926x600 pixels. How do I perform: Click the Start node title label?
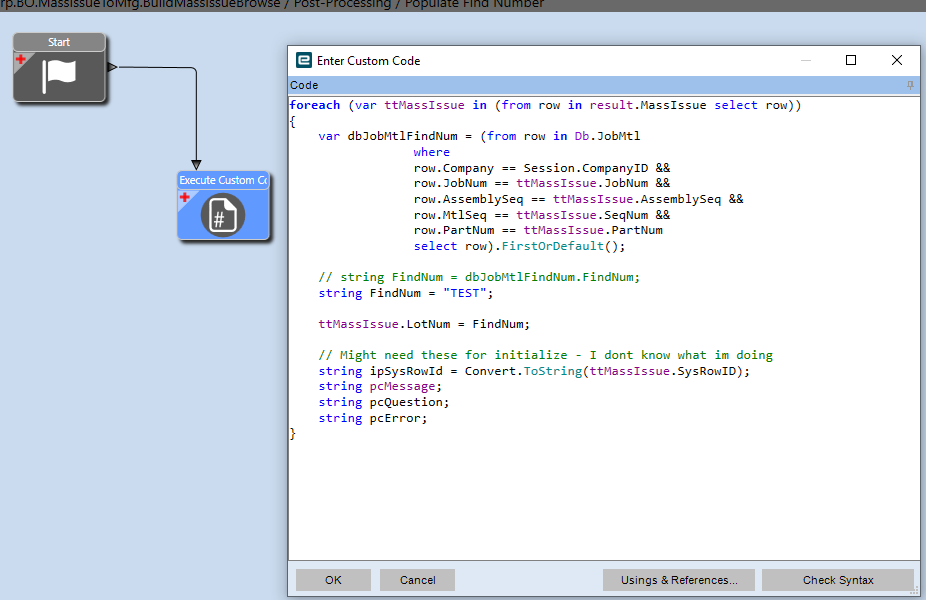(59, 42)
